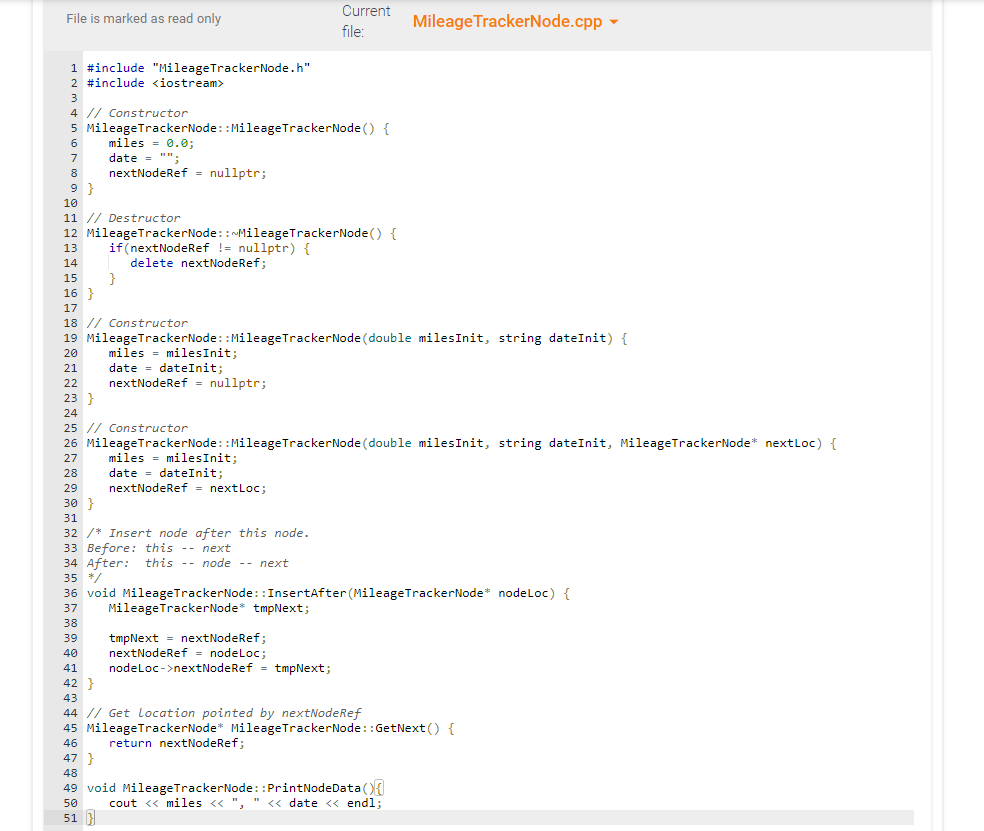Click the 'Current file:' label
984x831 pixels.
point(365,21)
